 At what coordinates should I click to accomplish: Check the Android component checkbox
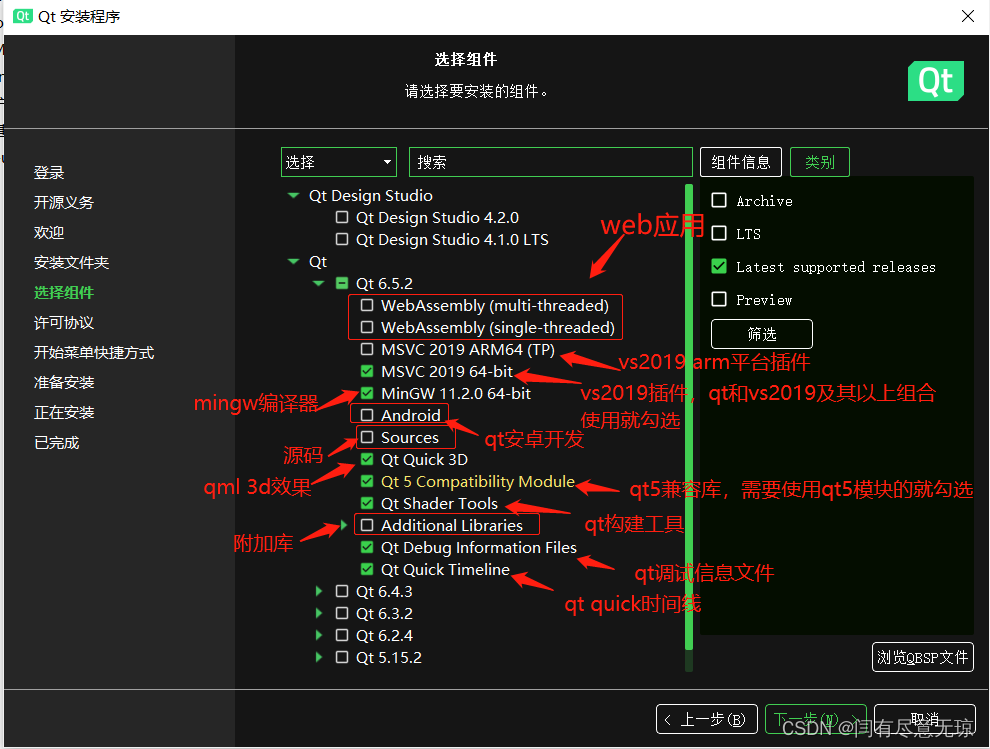tap(367, 415)
